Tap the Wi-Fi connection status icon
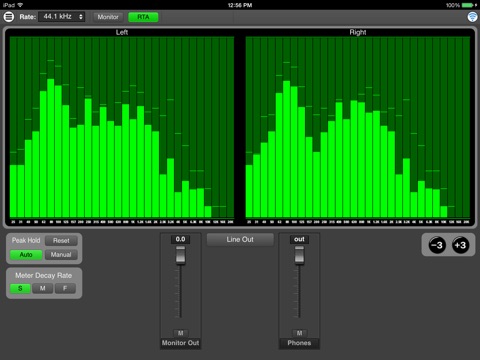This screenshot has width=480, height=360. click(472, 17)
